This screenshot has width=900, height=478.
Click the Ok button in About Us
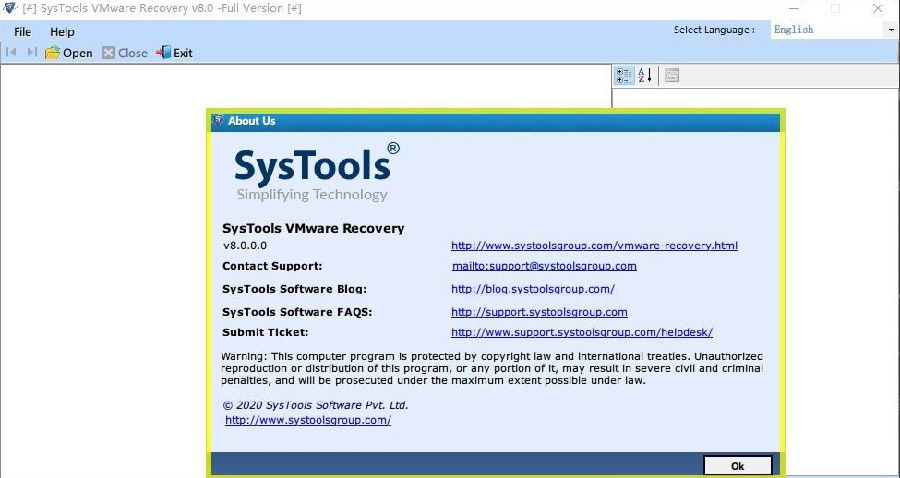[x=738, y=466]
